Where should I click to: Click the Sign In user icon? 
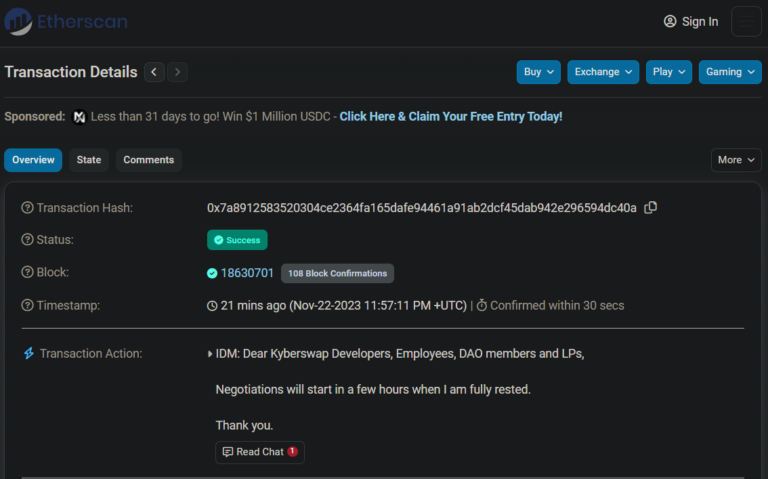pos(670,22)
